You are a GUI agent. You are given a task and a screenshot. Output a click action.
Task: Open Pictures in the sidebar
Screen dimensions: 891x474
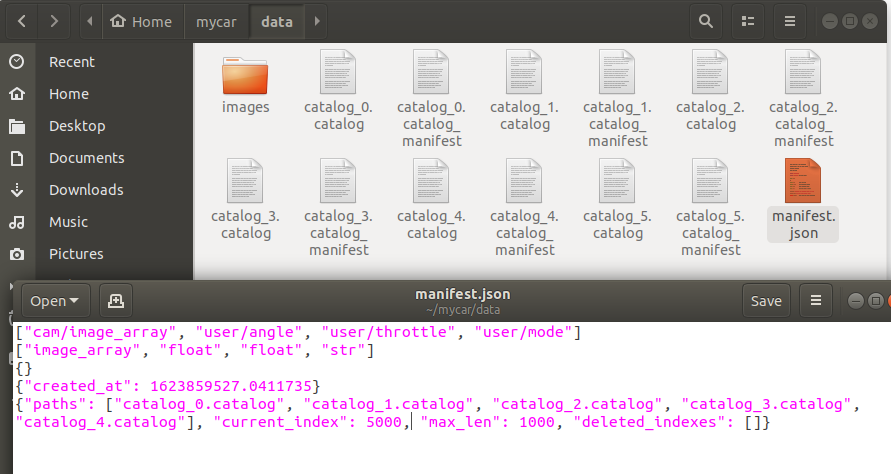[x=76, y=253]
